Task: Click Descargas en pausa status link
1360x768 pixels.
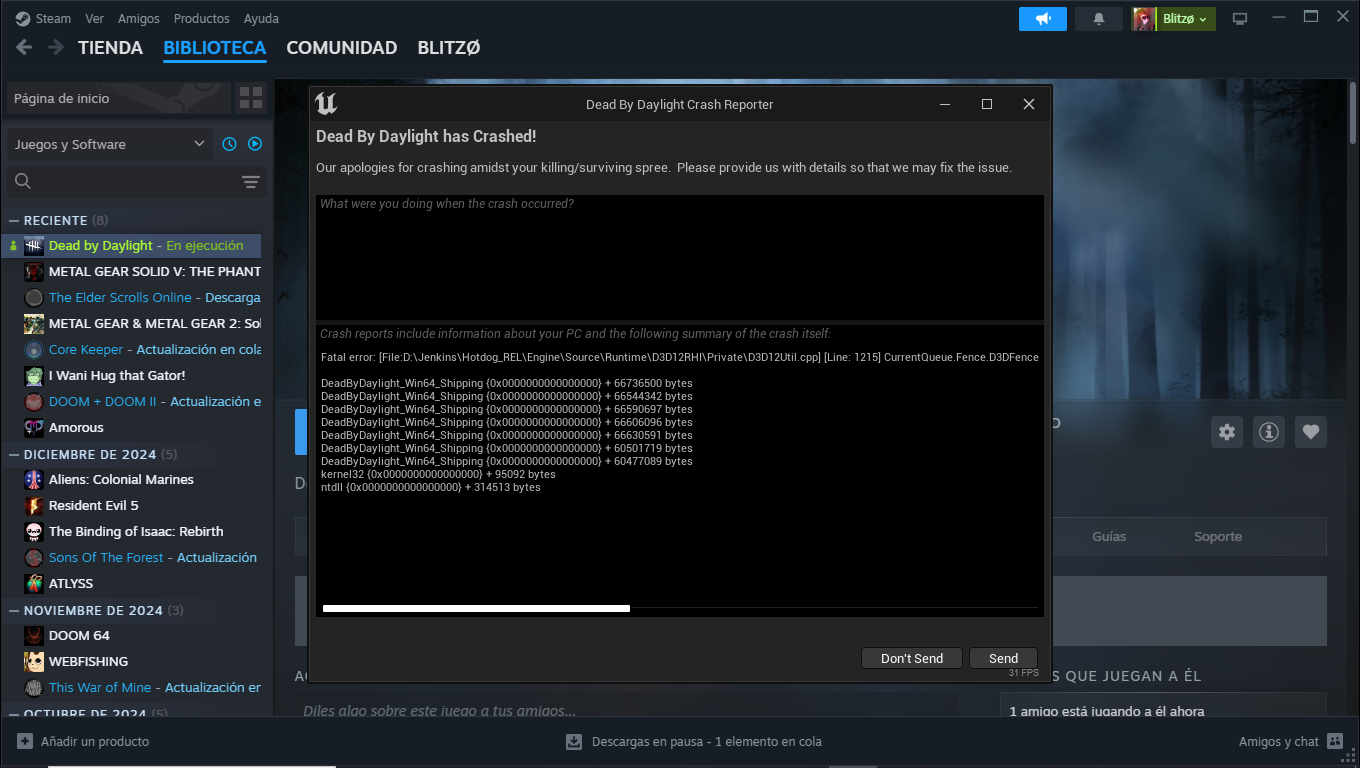Action: click(x=707, y=741)
